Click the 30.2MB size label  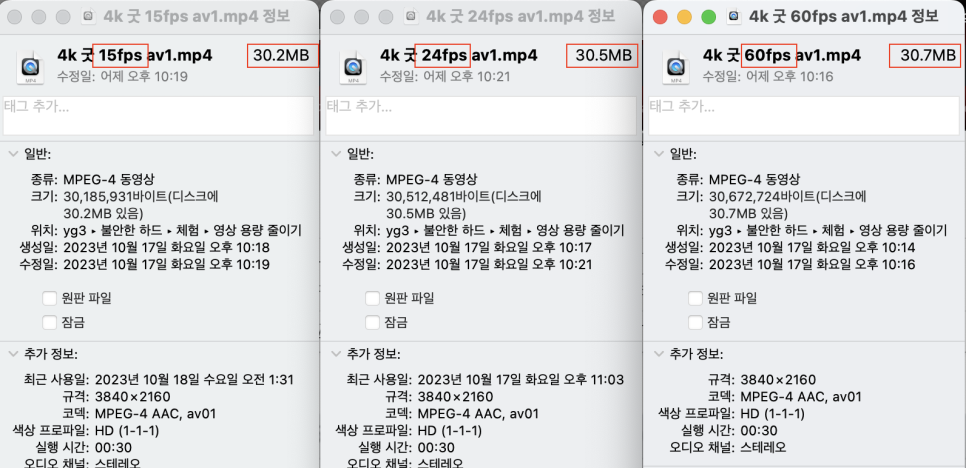(x=281, y=55)
